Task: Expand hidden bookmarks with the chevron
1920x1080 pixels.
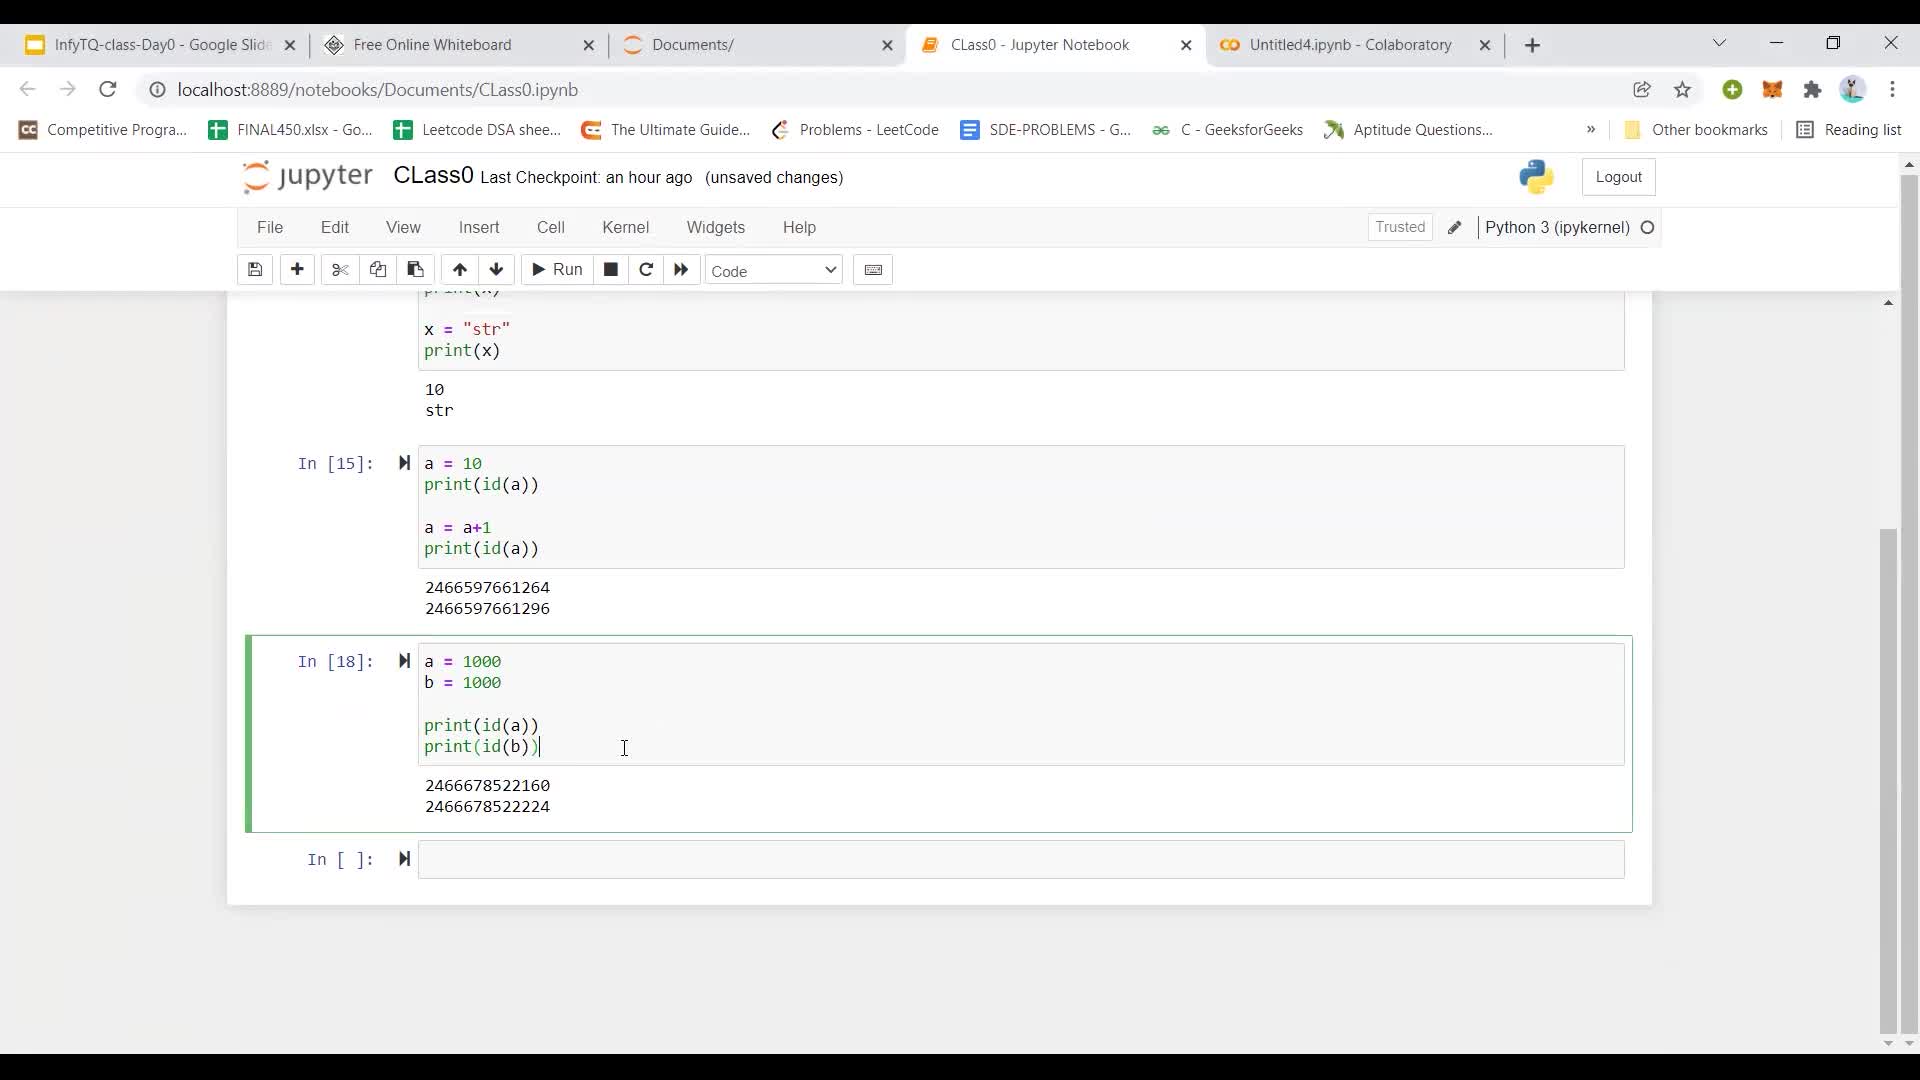Action: [x=1590, y=130]
